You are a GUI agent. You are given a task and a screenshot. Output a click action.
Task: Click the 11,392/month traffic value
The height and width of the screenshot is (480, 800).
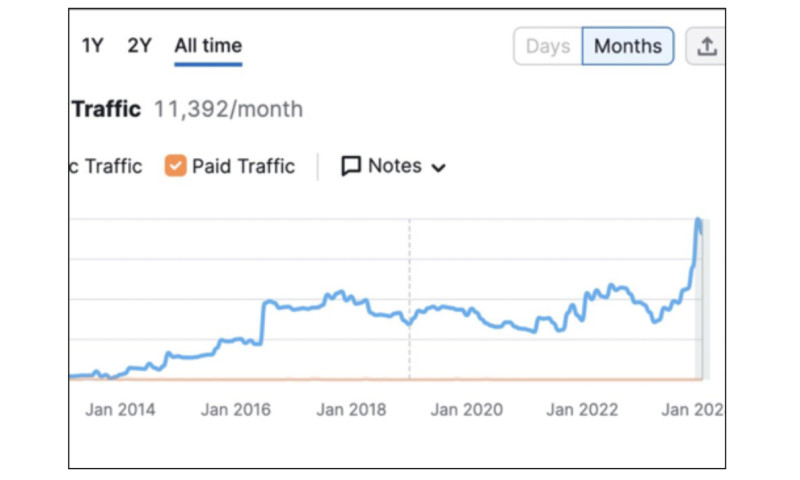(x=228, y=109)
